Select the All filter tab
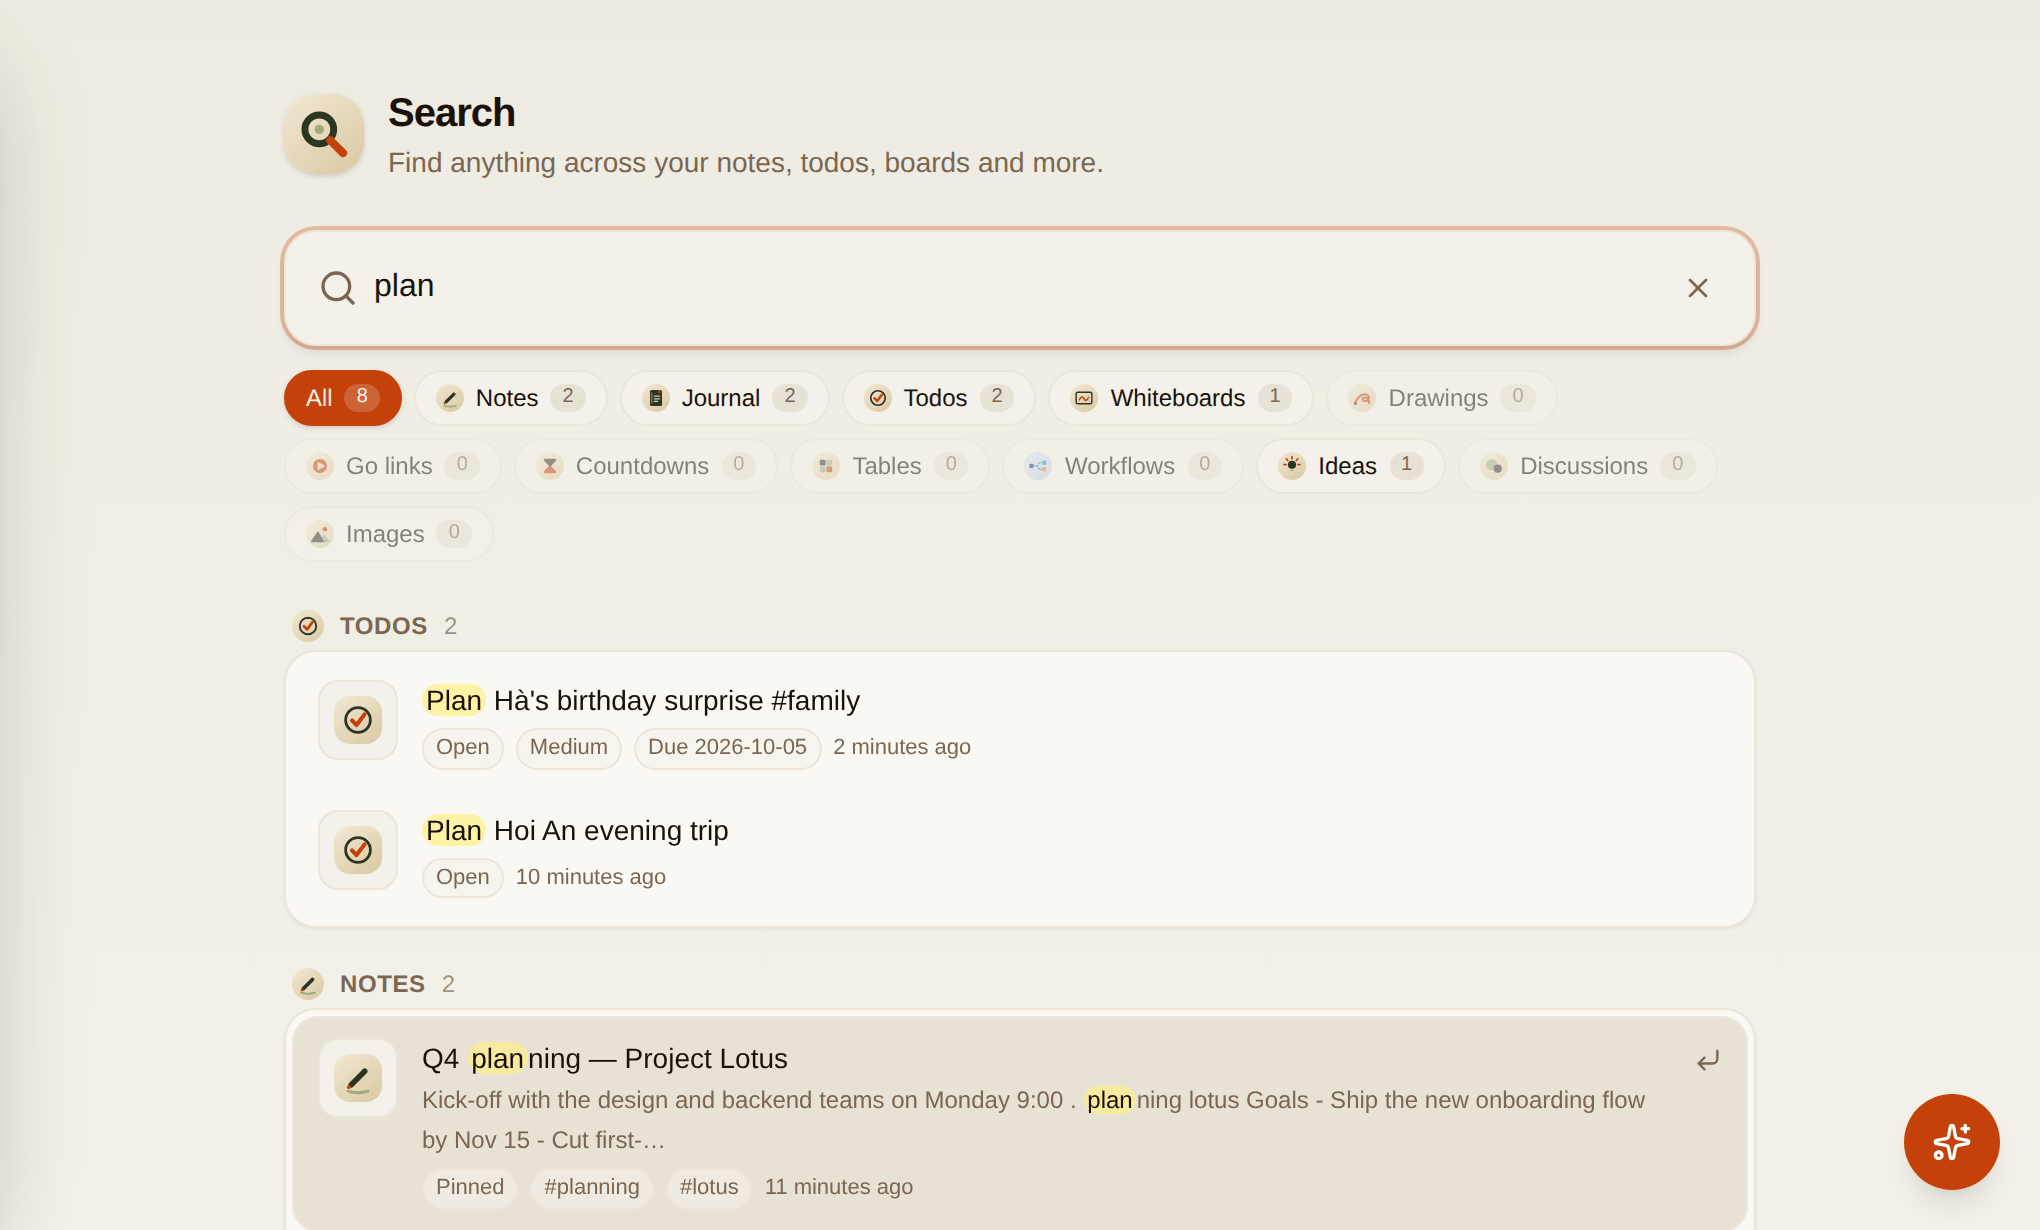The image size is (2040, 1230). click(x=342, y=398)
